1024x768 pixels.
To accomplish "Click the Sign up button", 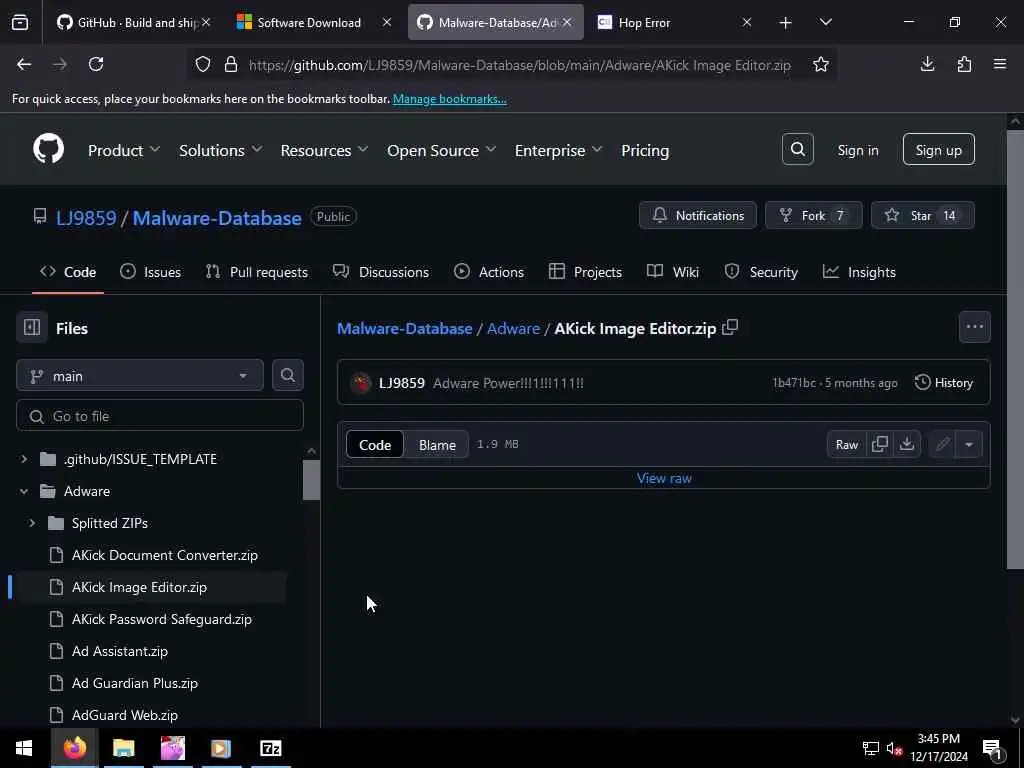I will (938, 150).
